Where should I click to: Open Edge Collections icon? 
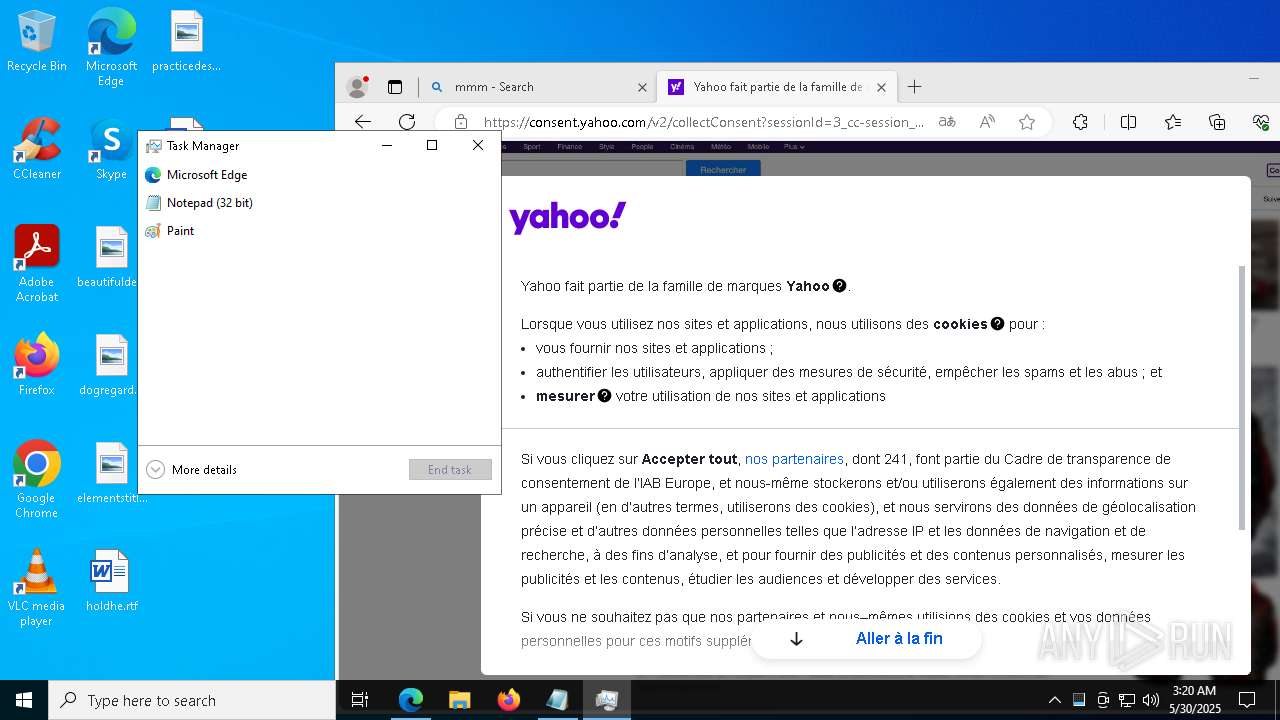[x=1217, y=122]
